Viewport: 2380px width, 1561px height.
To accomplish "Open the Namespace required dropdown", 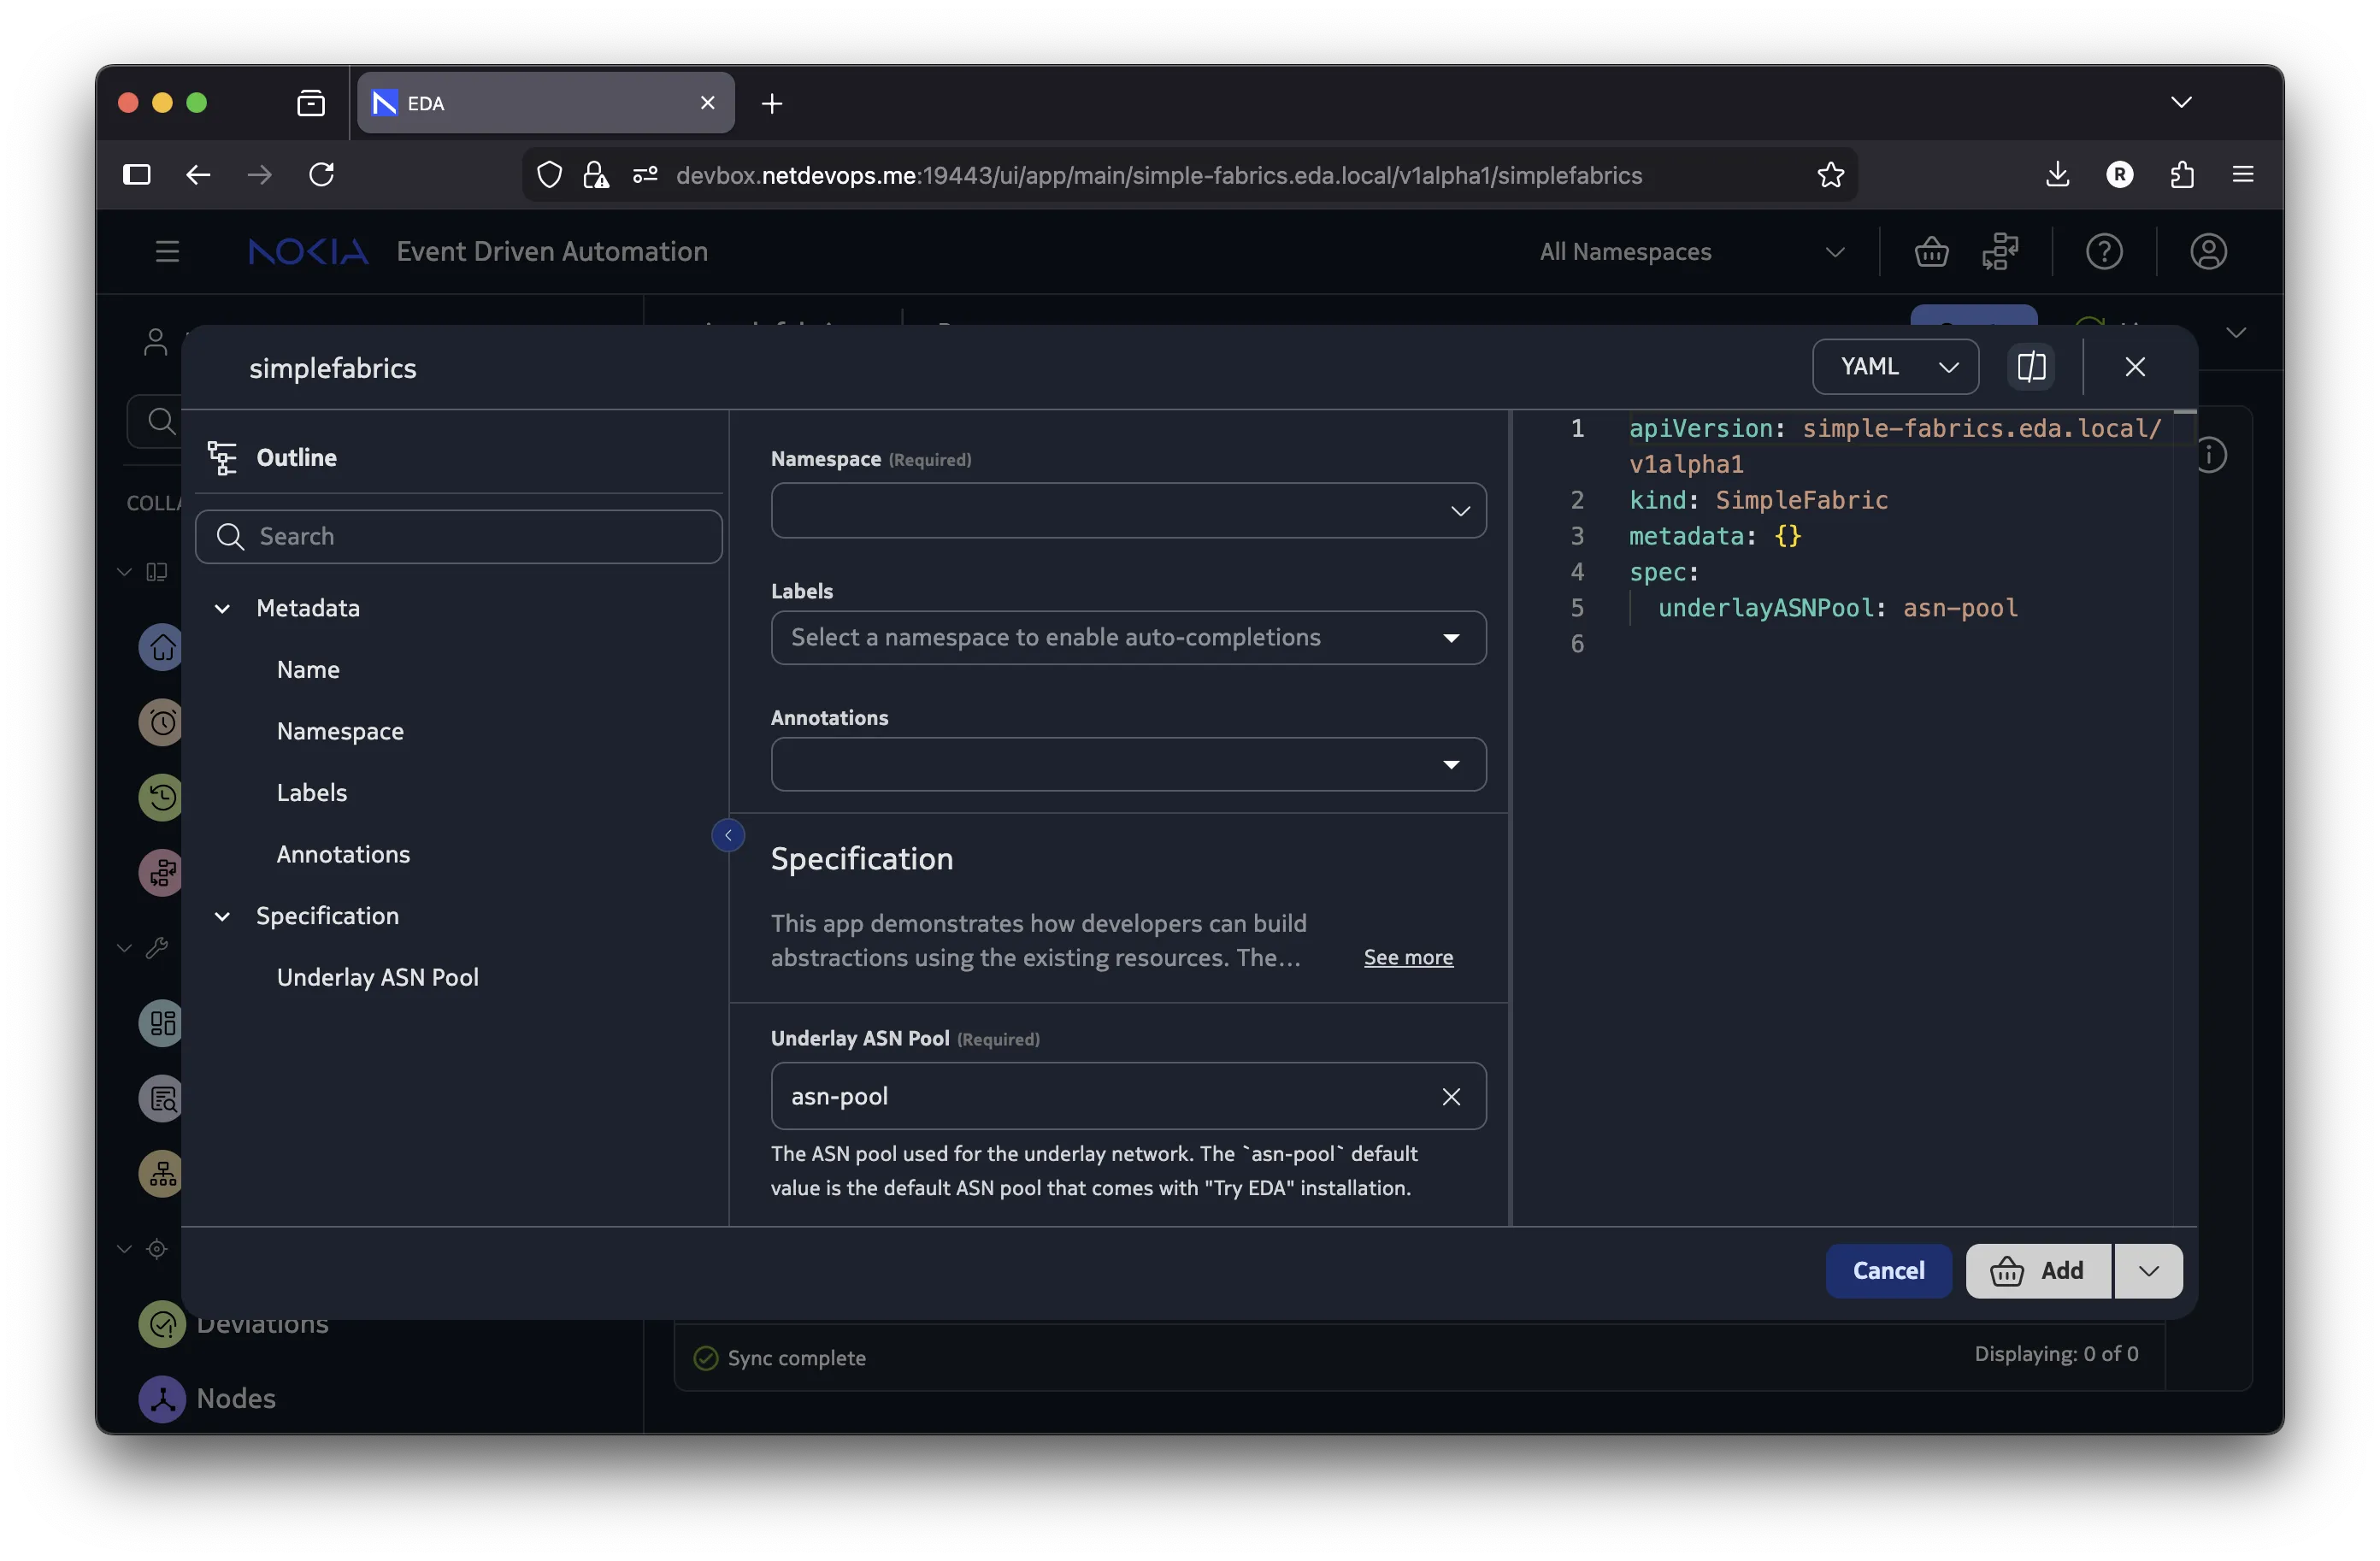I will (1128, 511).
